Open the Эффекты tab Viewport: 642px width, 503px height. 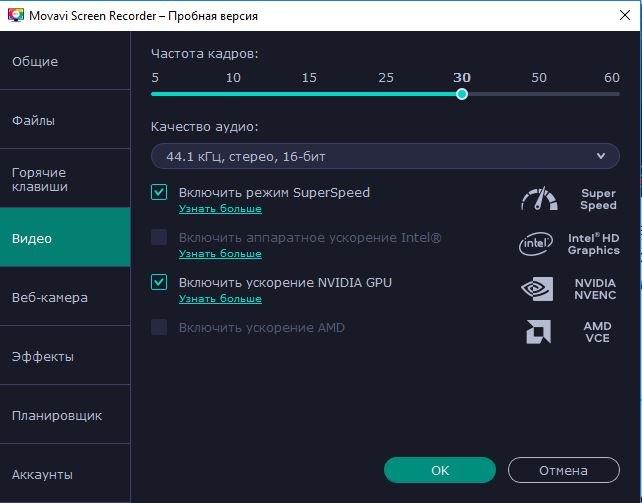point(65,356)
